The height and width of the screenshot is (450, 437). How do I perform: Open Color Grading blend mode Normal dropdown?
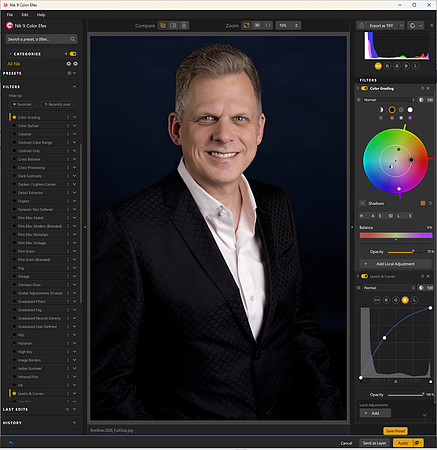click(389, 100)
